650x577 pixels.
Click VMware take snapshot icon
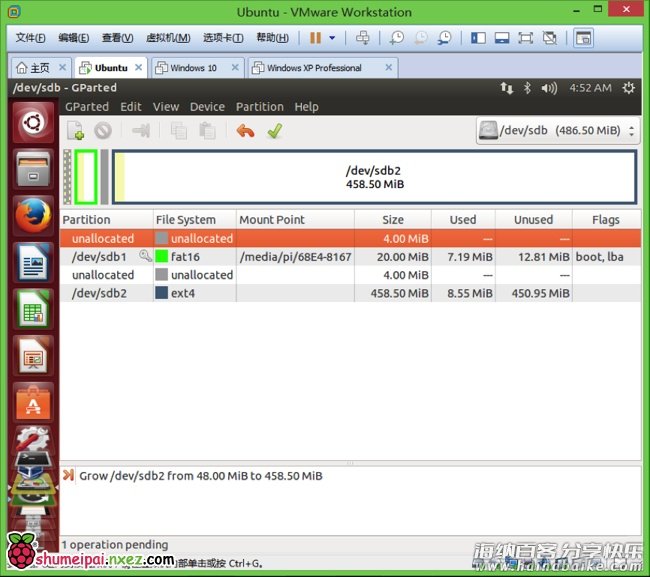(397, 38)
